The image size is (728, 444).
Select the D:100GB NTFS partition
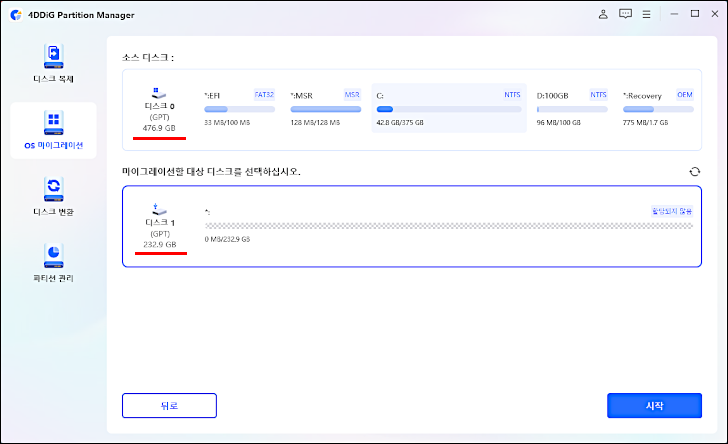pyautogui.click(x=572, y=108)
